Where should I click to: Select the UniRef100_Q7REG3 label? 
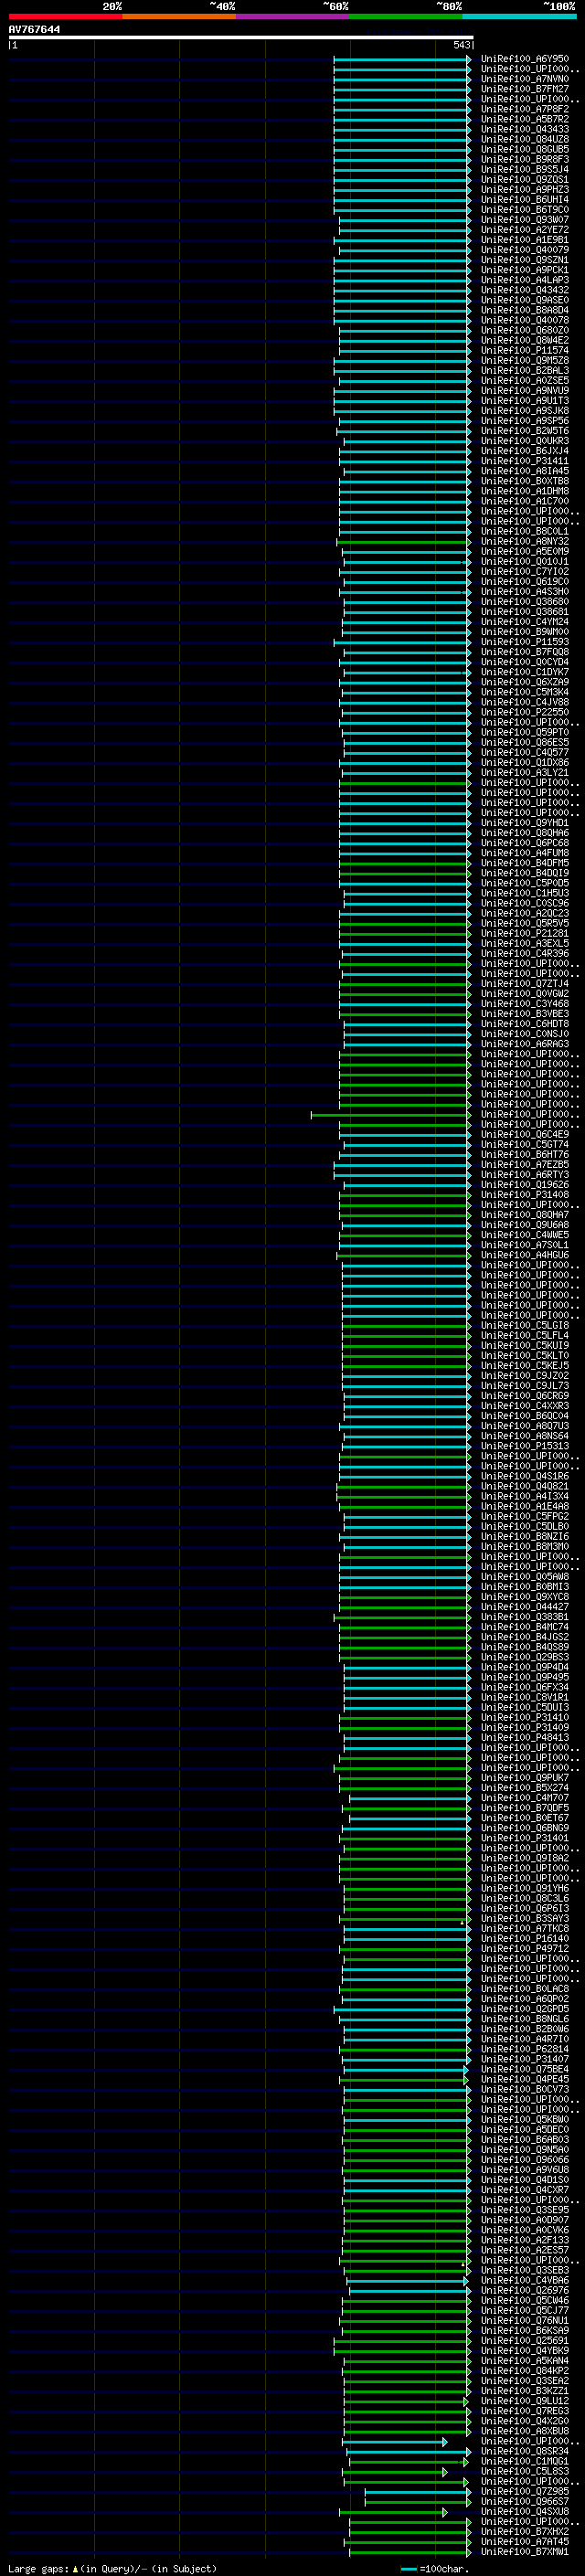coord(524,2411)
